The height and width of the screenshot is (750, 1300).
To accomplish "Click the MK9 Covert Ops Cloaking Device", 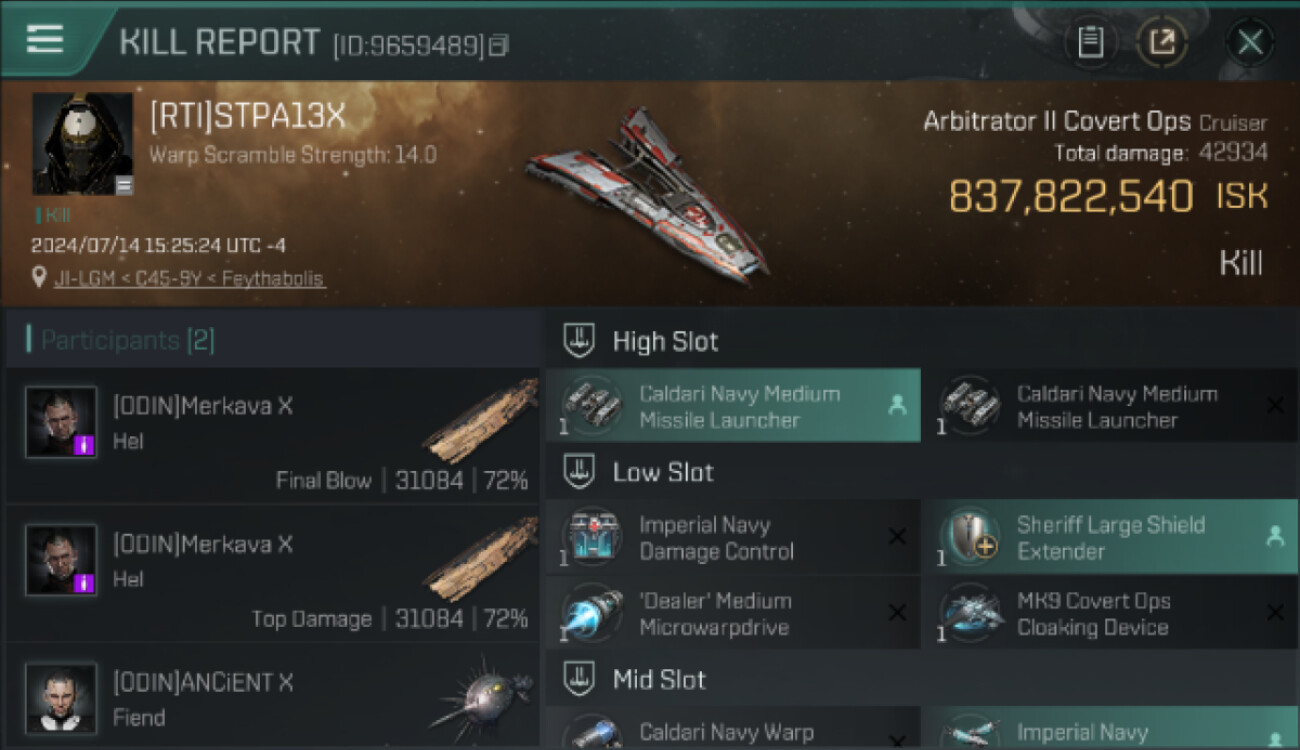I will [x=1110, y=614].
